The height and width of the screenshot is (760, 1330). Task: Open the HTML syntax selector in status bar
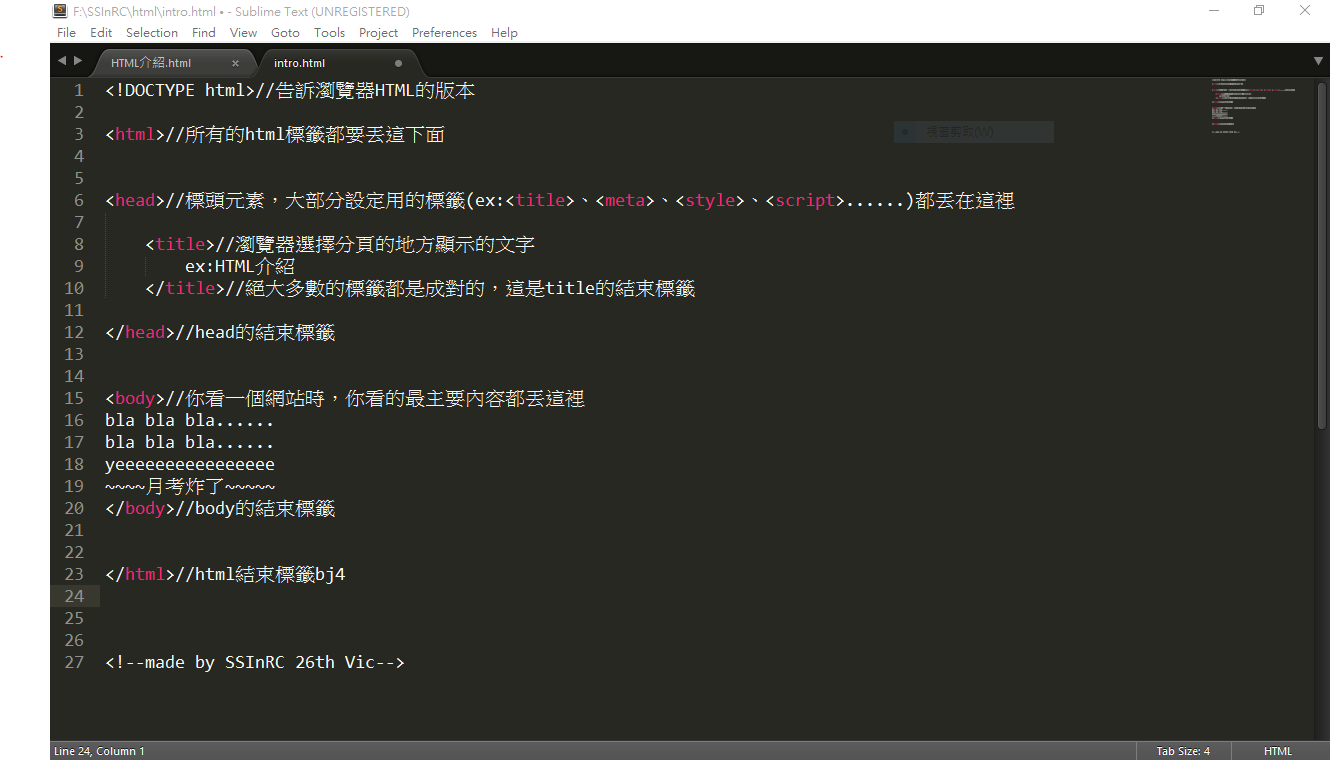tap(1277, 751)
